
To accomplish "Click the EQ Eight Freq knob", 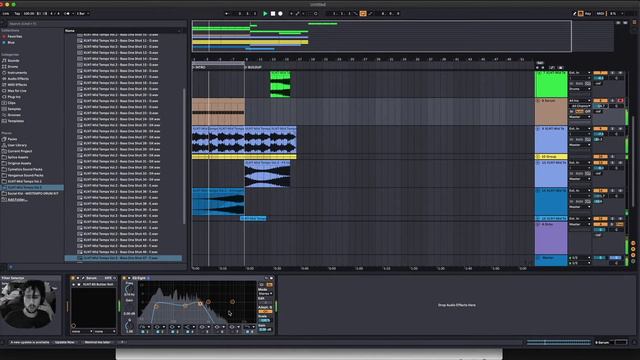I will click(129, 288).
